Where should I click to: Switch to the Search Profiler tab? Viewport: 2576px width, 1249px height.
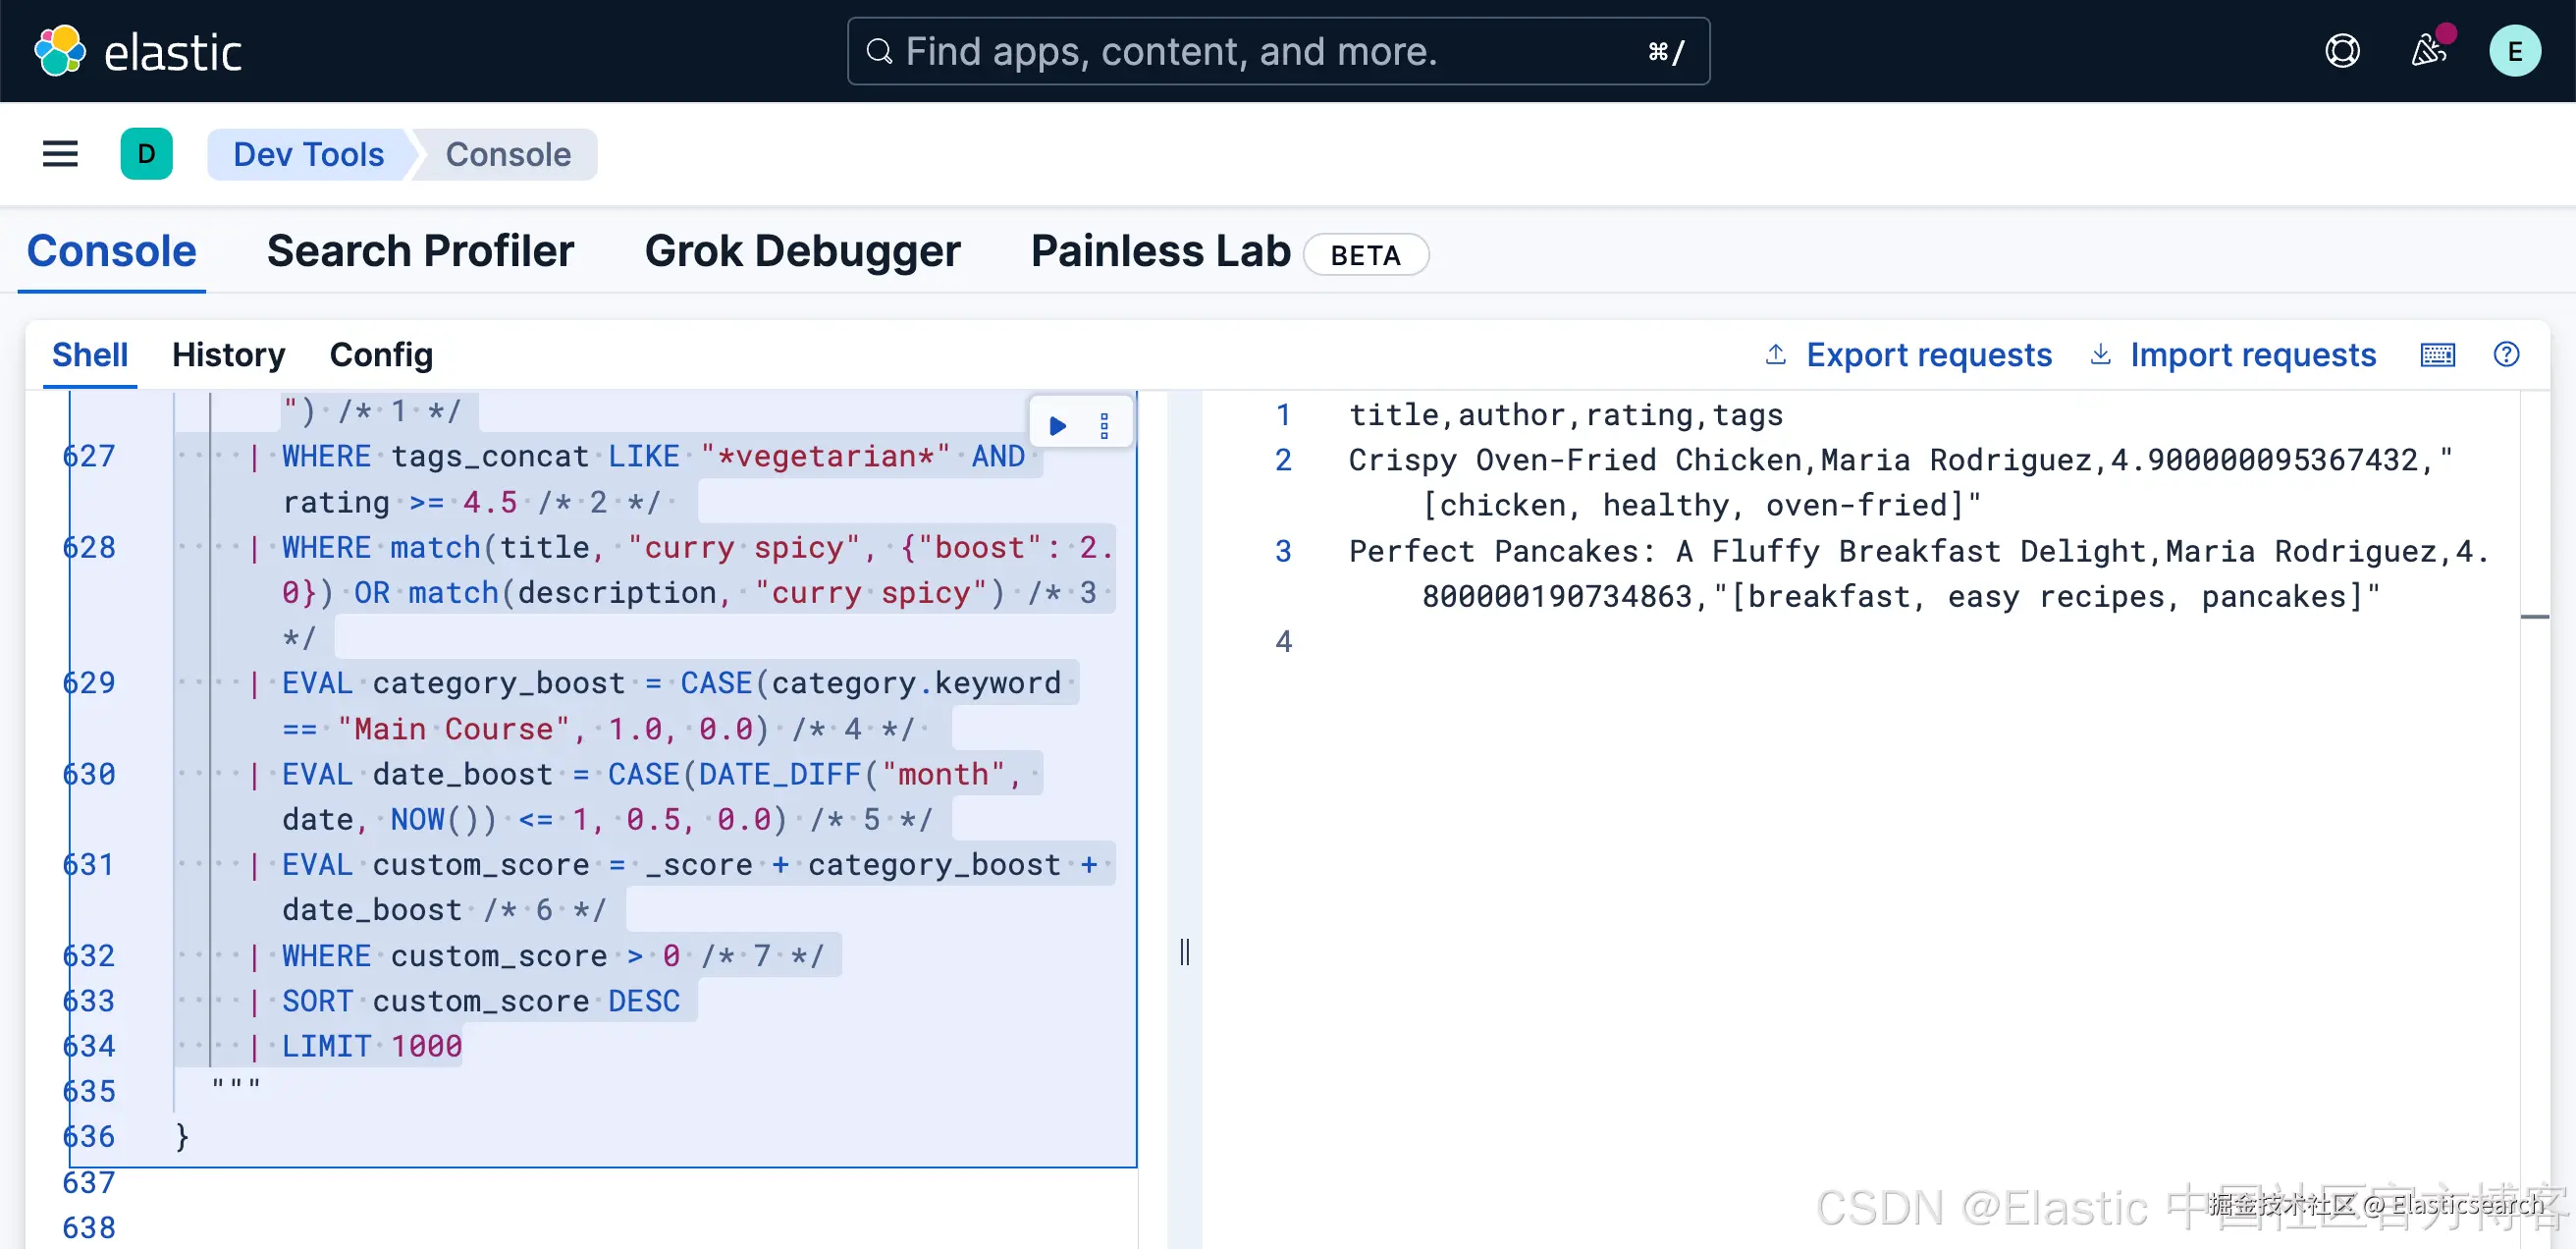[420, 251]
